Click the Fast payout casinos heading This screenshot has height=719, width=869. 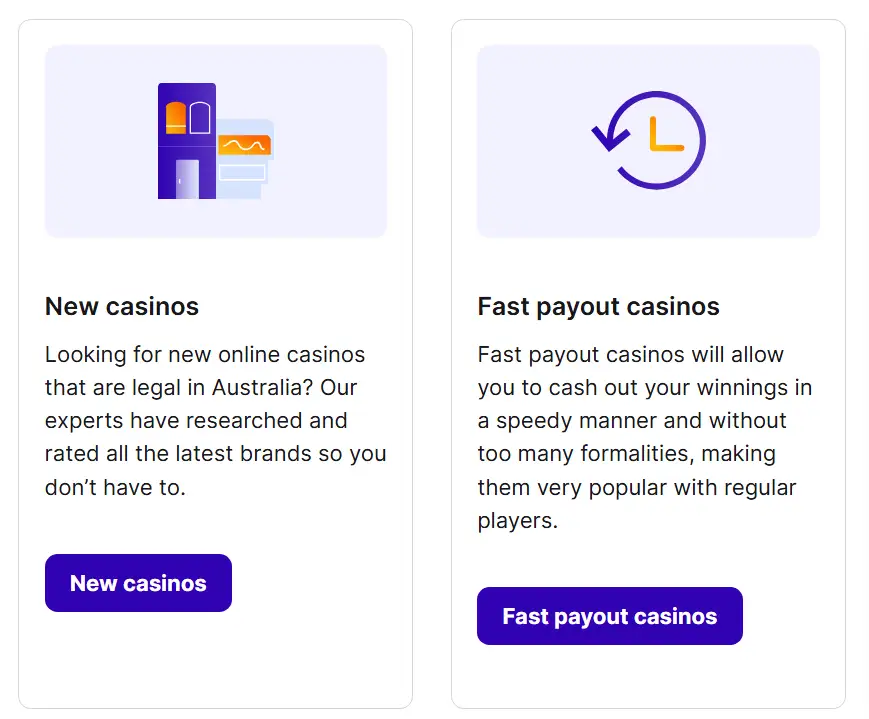click(598, 307)
